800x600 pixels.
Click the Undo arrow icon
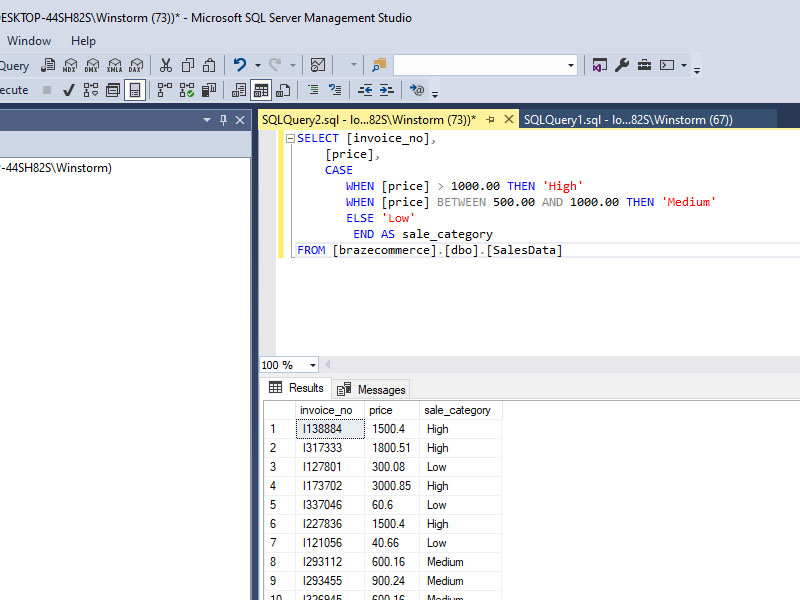[x=240, y=66]
